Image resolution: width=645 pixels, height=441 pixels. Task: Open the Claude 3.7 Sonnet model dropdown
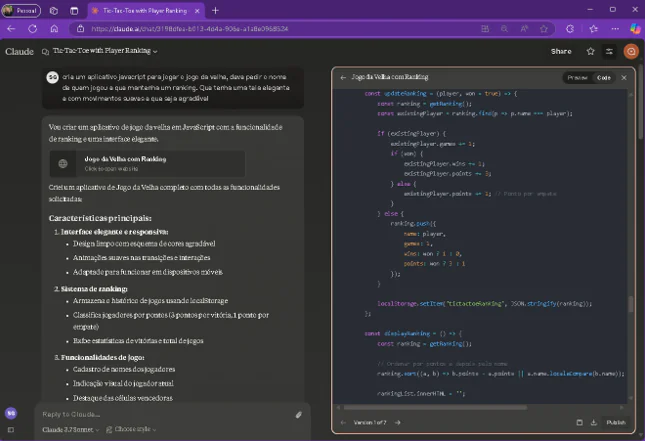[x=70, y=429]
